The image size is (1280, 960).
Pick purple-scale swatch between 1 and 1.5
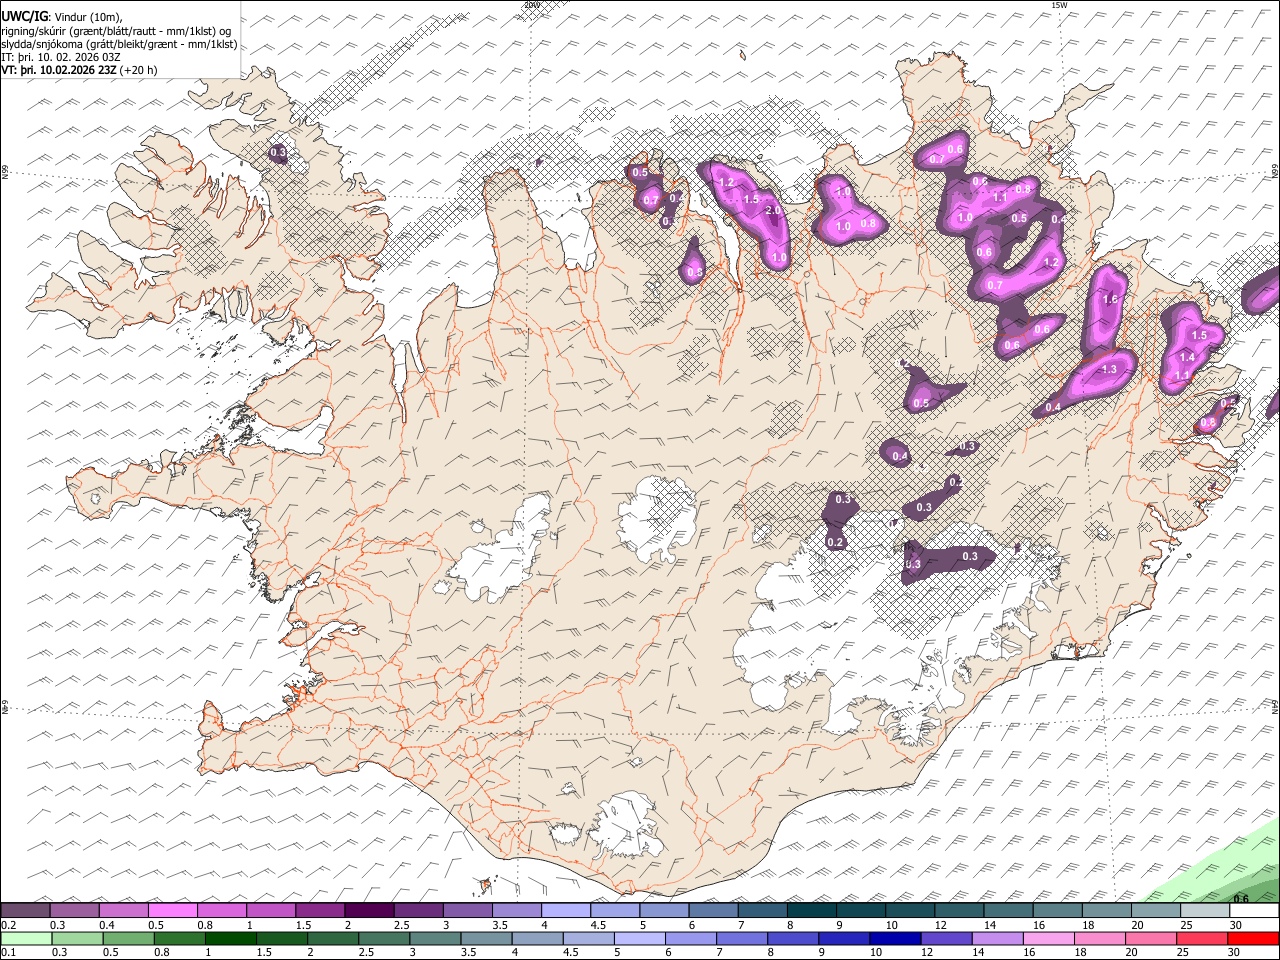coord(270,911)
